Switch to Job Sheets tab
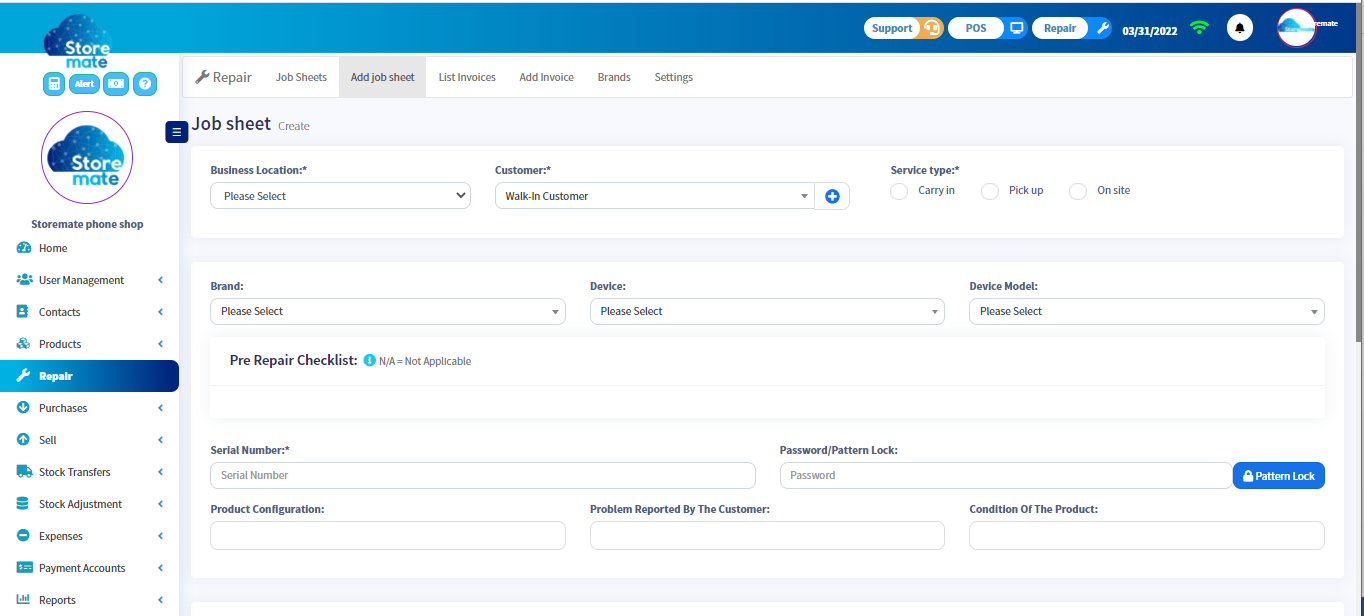 [301, 77]
